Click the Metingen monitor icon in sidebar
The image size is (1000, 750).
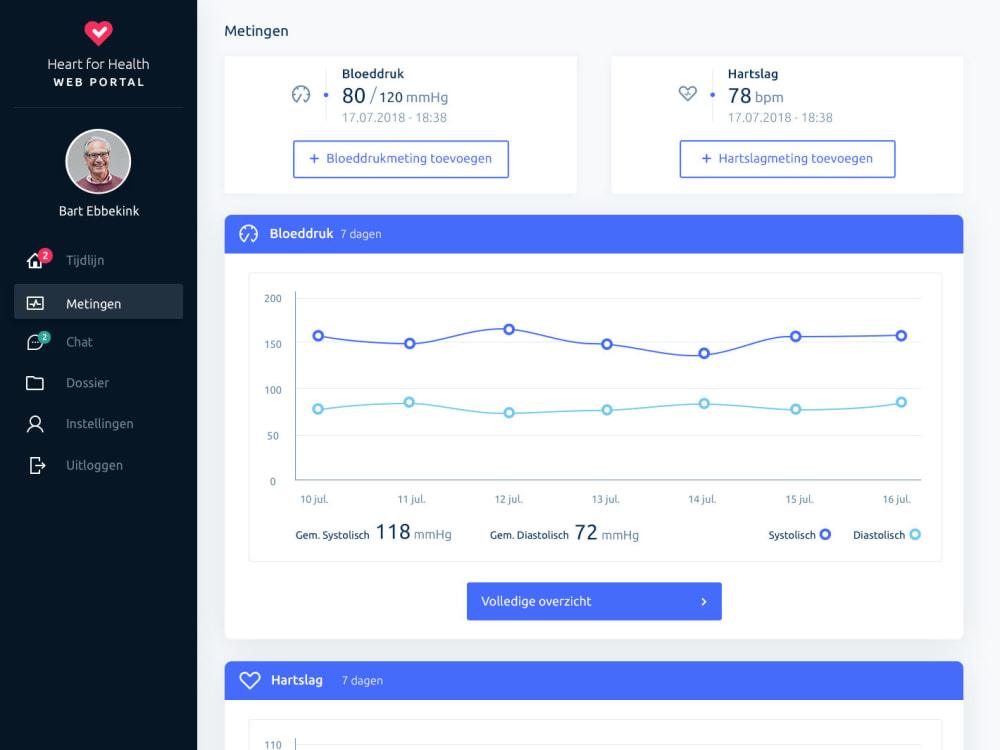(35, 304)
